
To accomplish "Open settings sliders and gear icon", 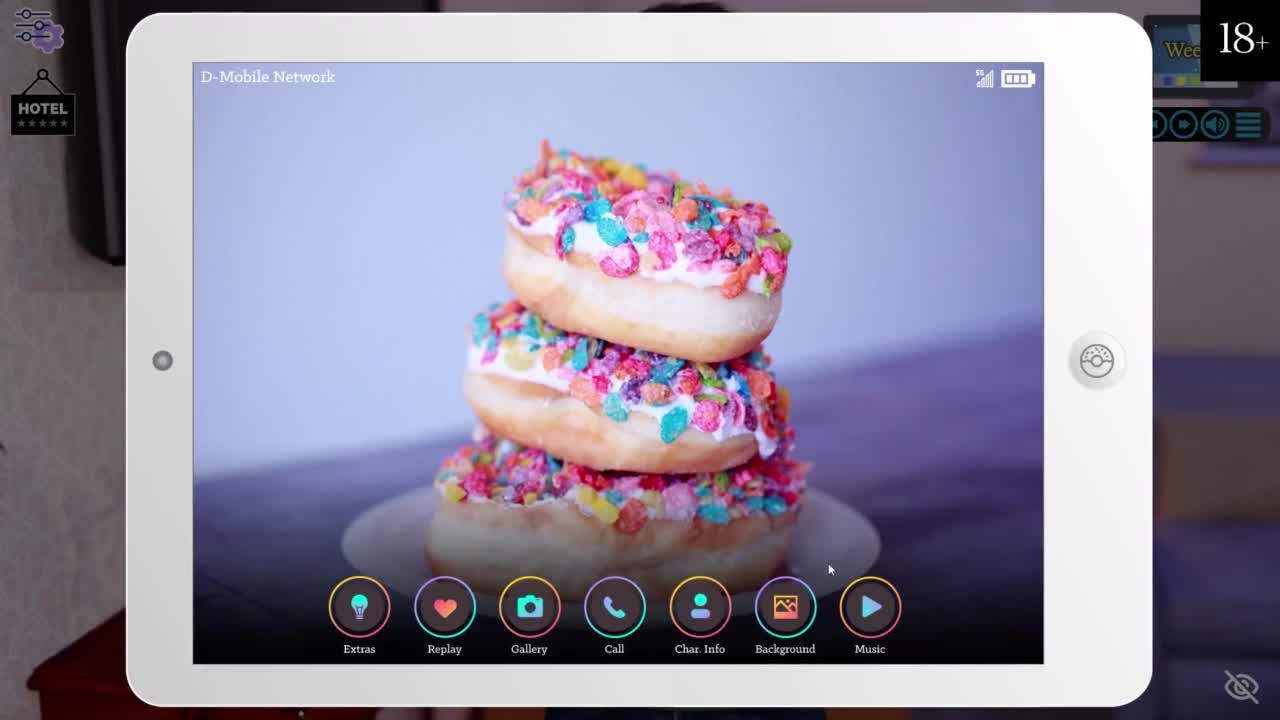I will (x=38, y=29).
